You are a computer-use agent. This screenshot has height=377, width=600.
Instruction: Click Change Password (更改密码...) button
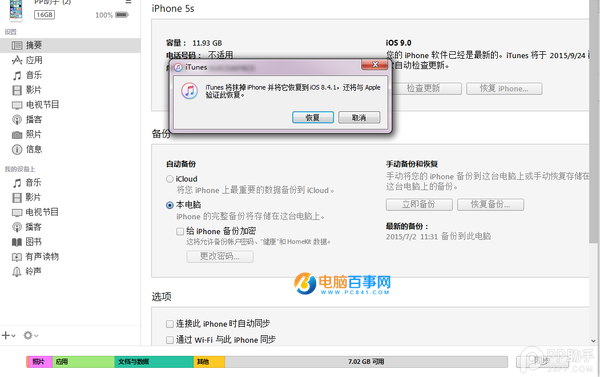point(220,256)
